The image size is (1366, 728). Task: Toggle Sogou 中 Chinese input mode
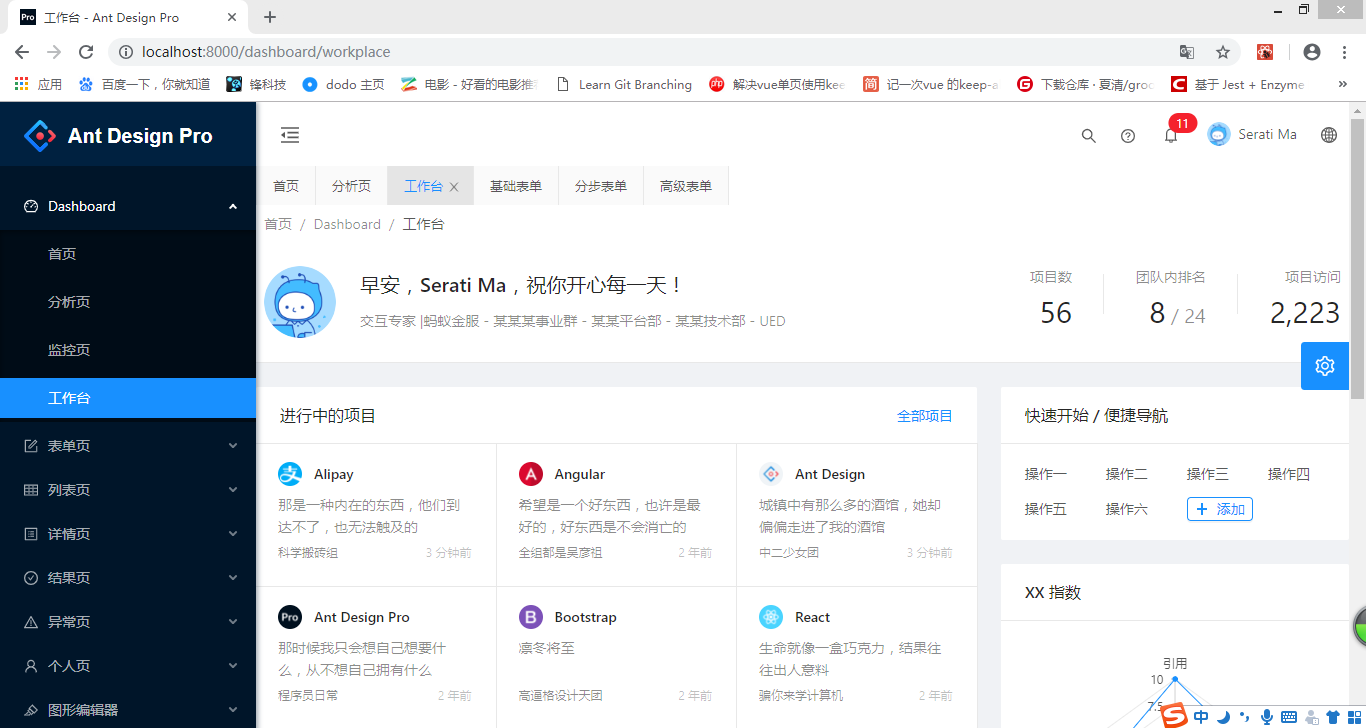click(x=1201, y=716)
